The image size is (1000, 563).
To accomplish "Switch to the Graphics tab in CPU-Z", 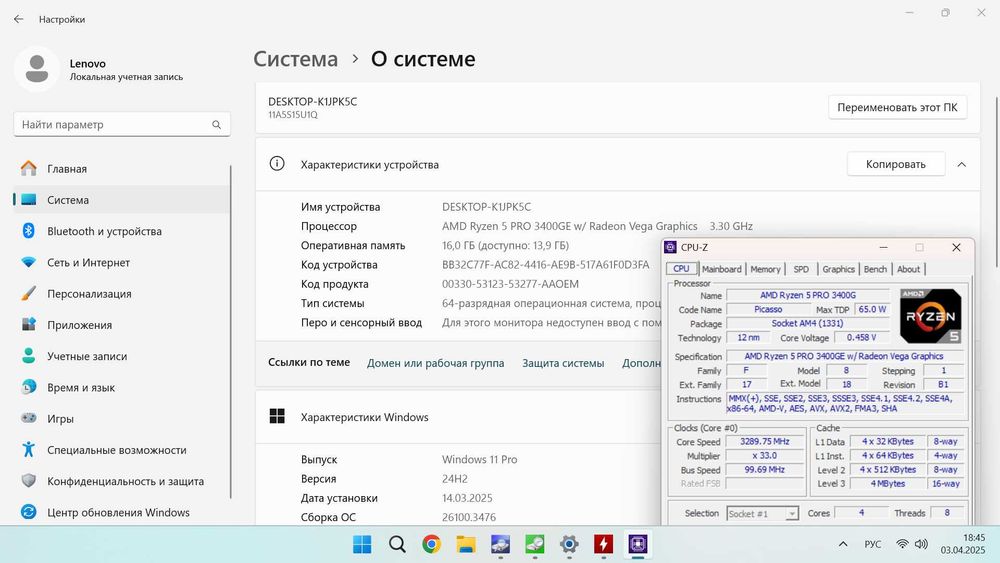I will 838,269.
